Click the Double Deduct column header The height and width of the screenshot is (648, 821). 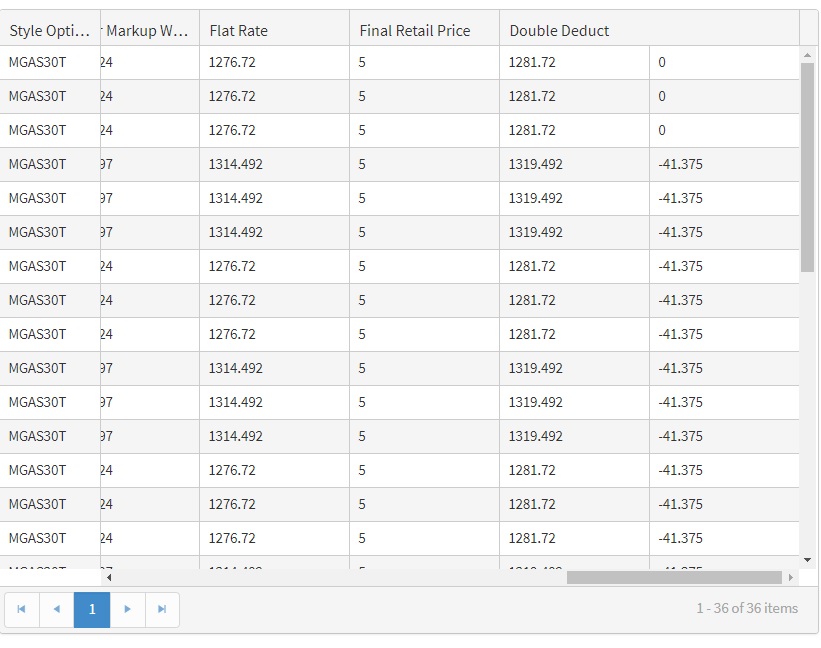tap(559, 31)
